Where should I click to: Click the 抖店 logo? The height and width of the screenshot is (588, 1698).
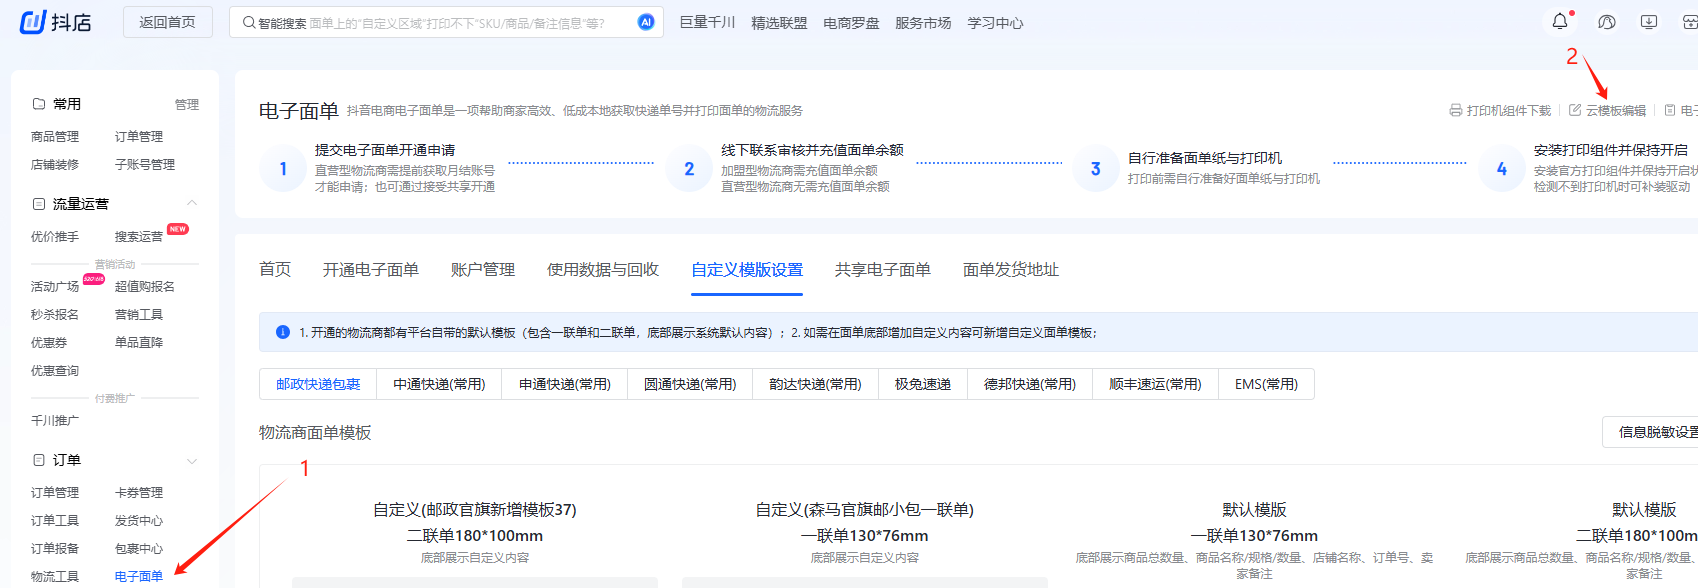(56, 22)
